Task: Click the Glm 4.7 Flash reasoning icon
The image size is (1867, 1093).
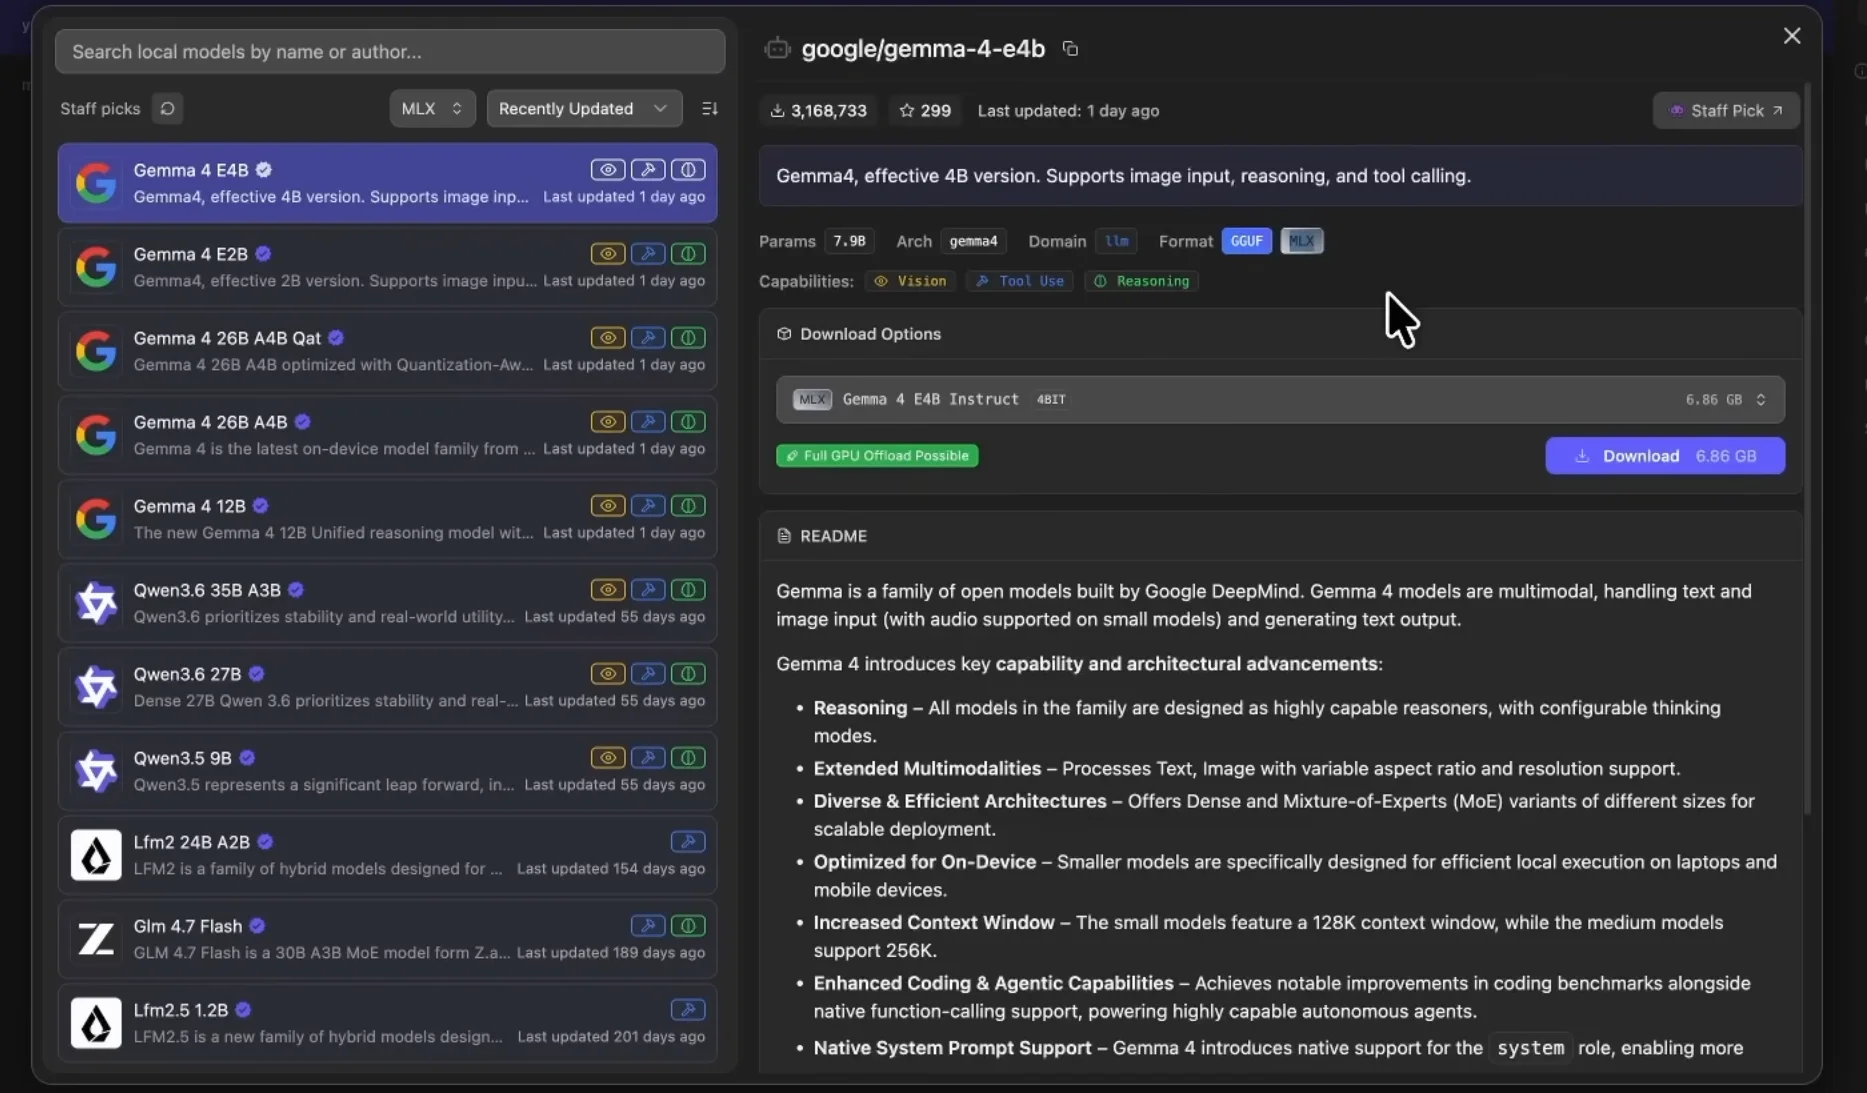Action: click(x=688, y=926)
